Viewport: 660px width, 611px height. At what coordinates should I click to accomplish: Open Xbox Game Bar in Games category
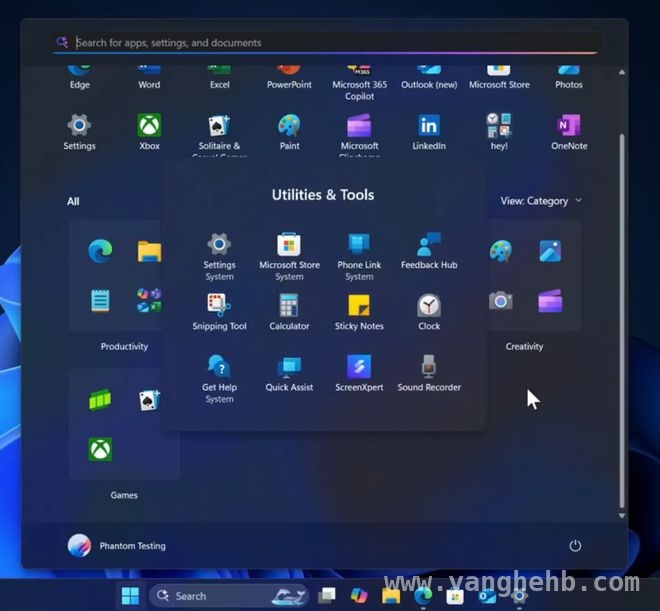[100, 400]
